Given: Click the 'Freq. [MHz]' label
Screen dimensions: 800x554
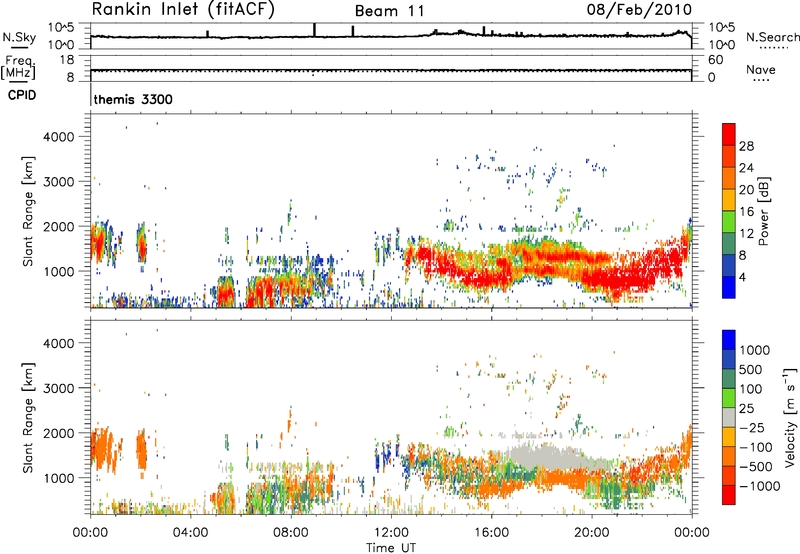Looking at the screenshot, I should 18,68.
